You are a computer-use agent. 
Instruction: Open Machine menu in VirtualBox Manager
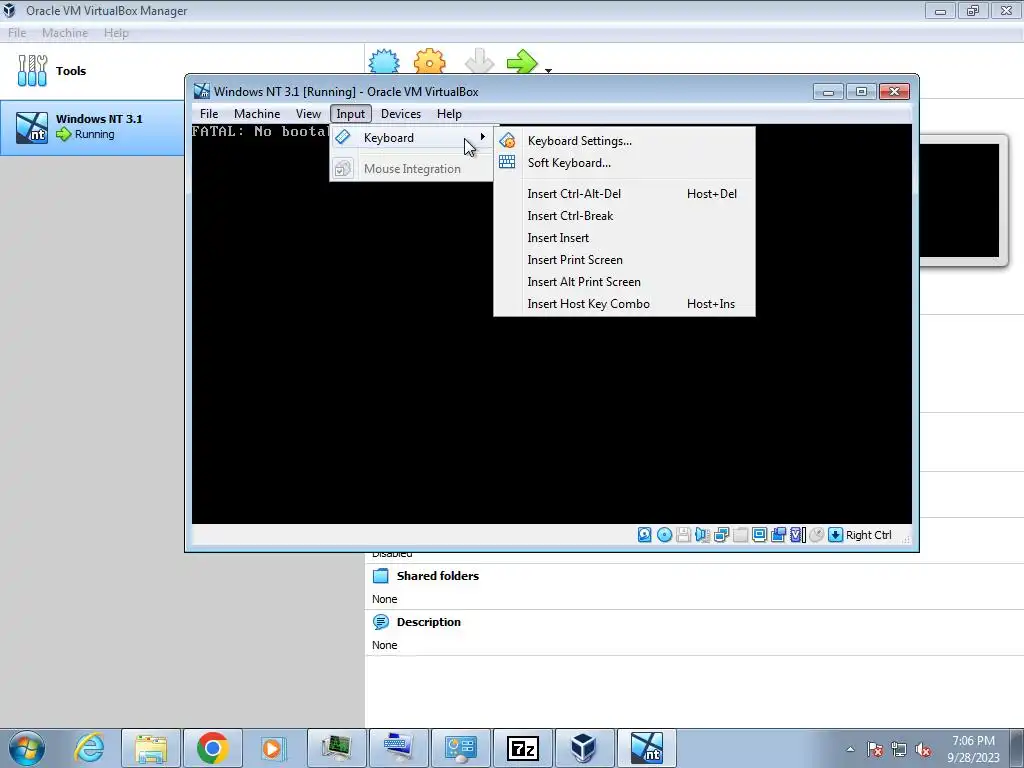[x=65, y=33]
